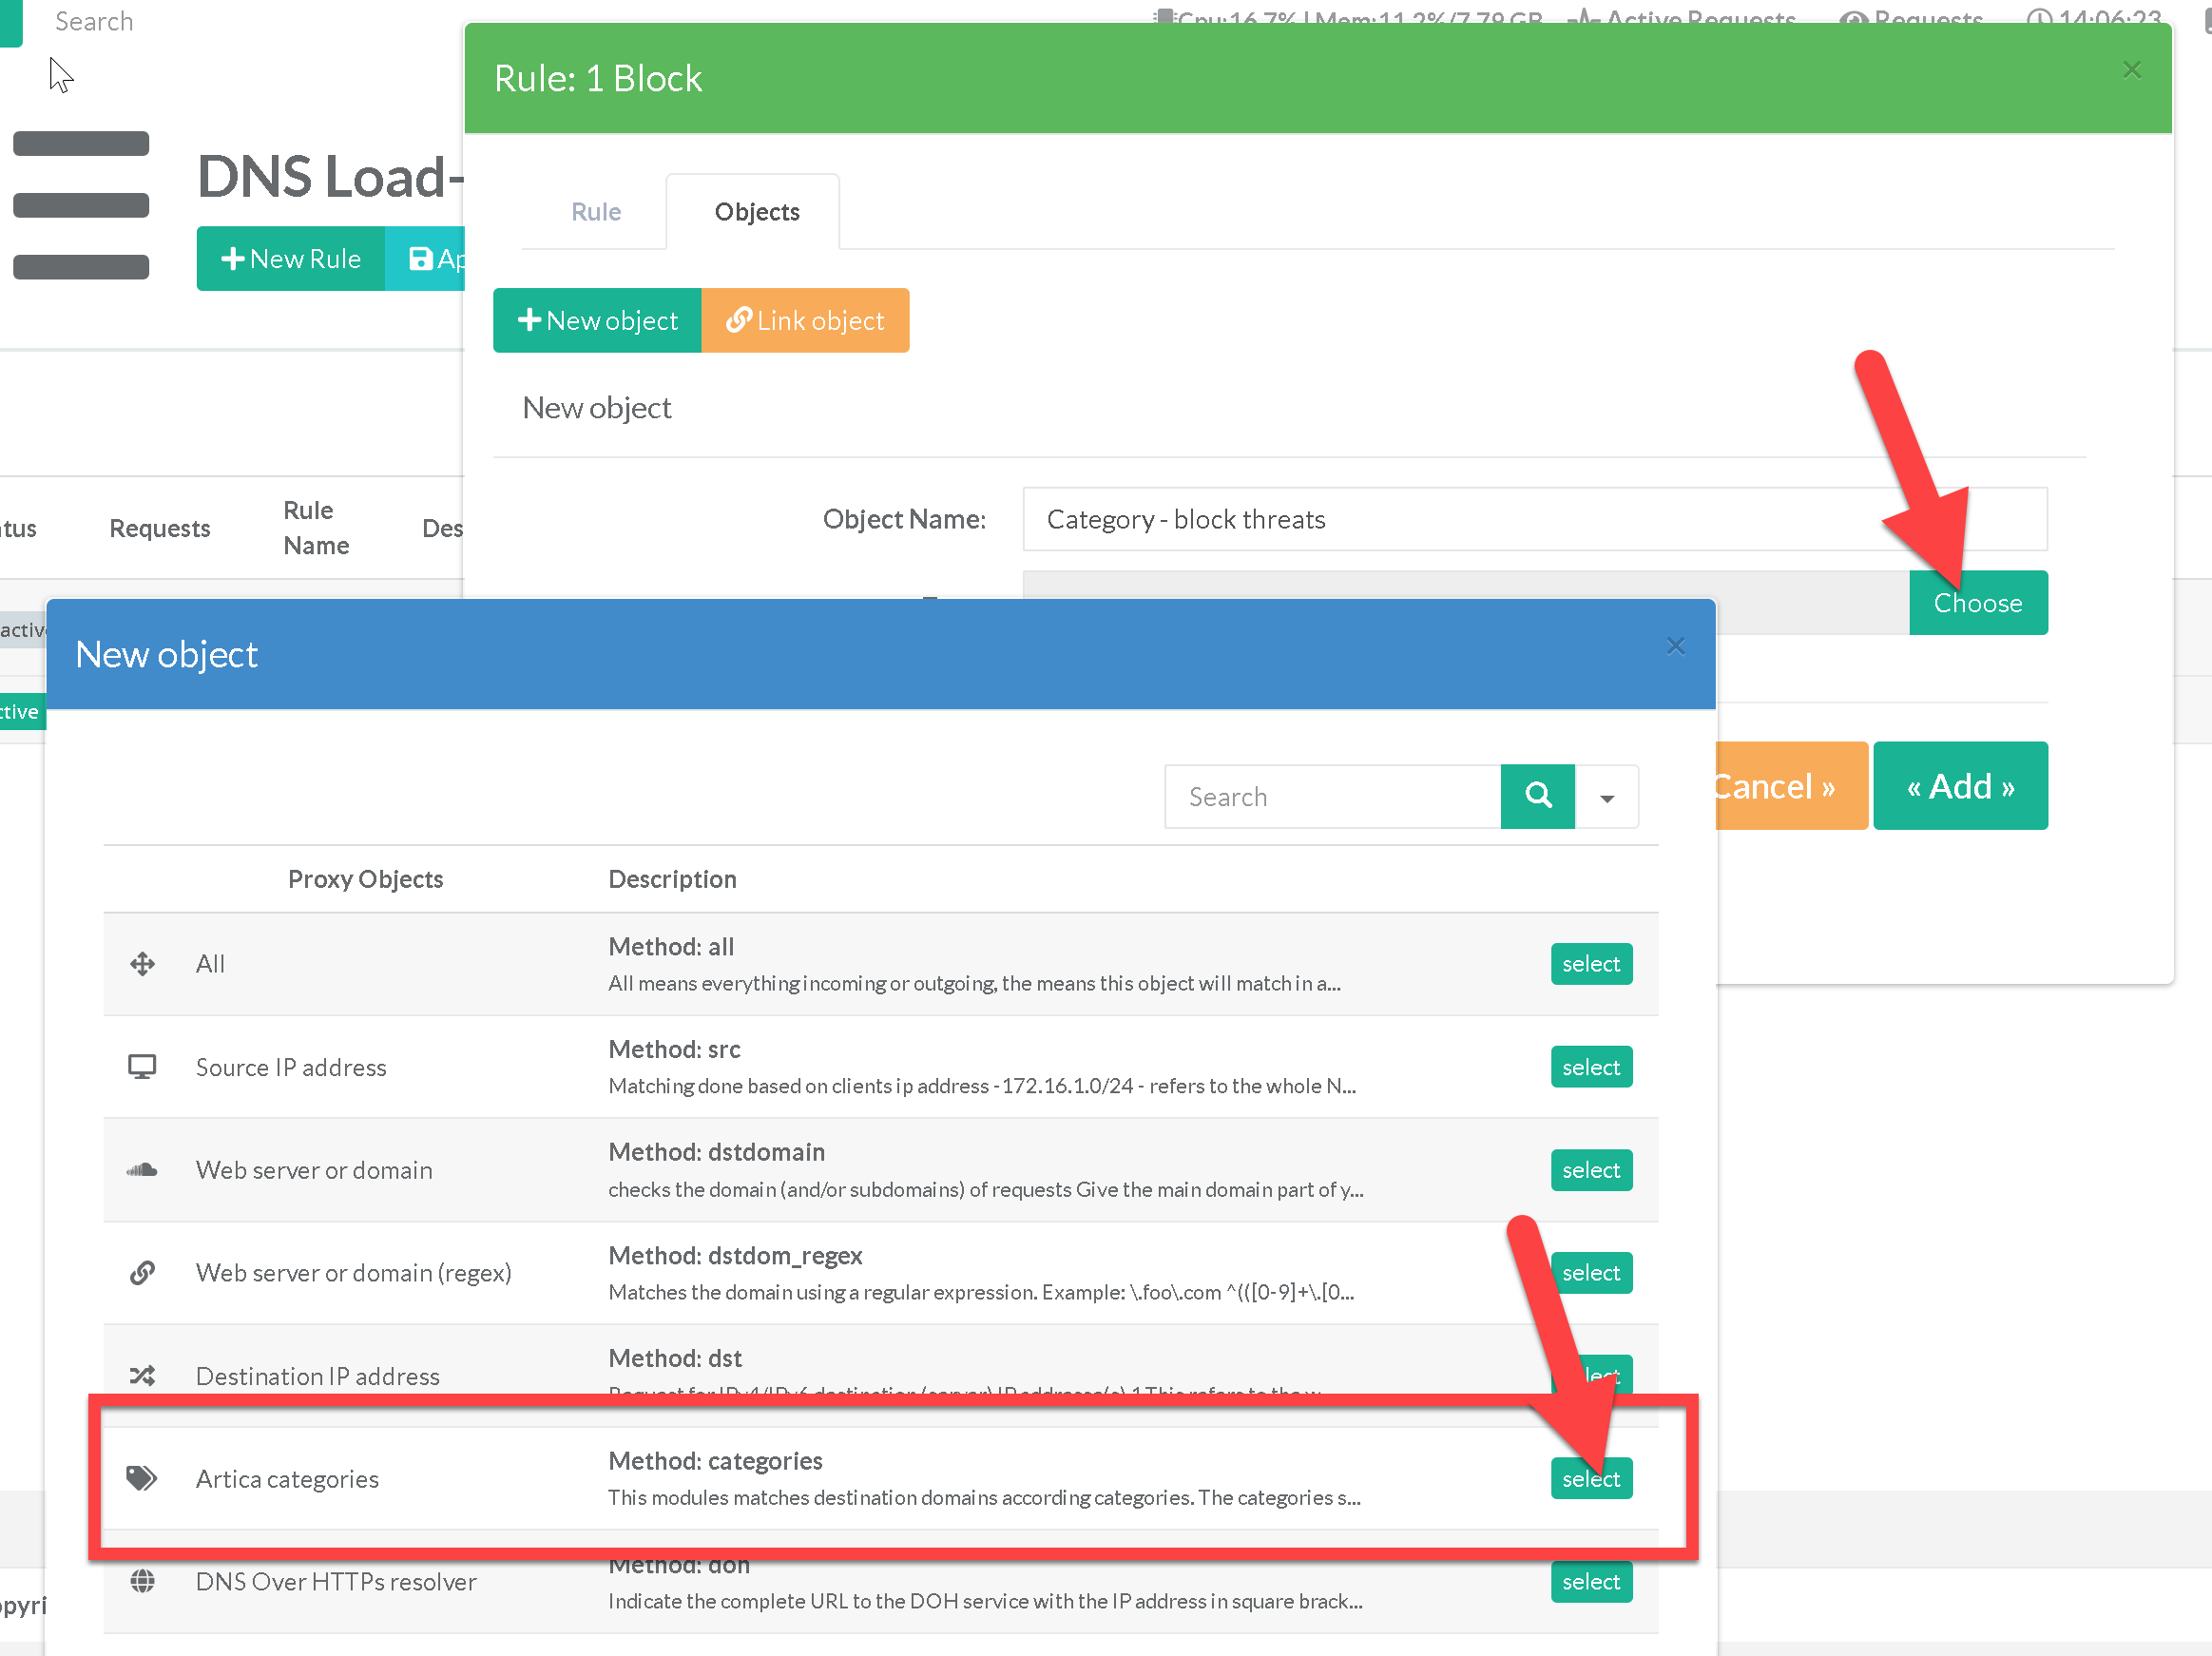Click the Object Name input field
The height and width of the screenshot is (1656, 2212).
pos(1534,519)
